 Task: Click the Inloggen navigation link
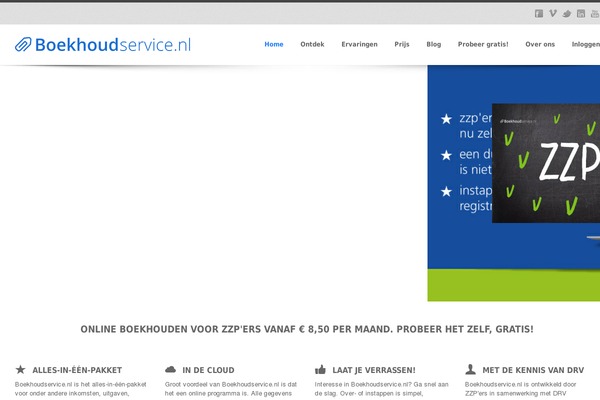(x=585, y=44)
